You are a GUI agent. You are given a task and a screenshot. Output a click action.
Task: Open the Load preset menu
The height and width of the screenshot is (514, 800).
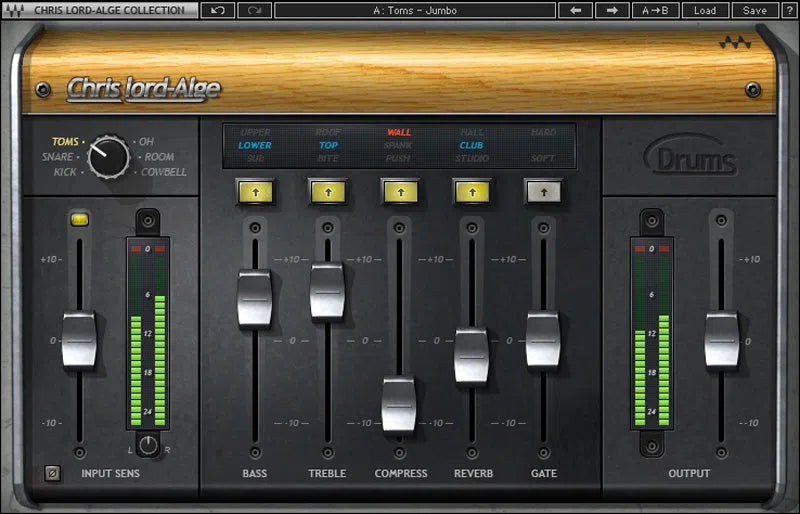click(705, 10)
